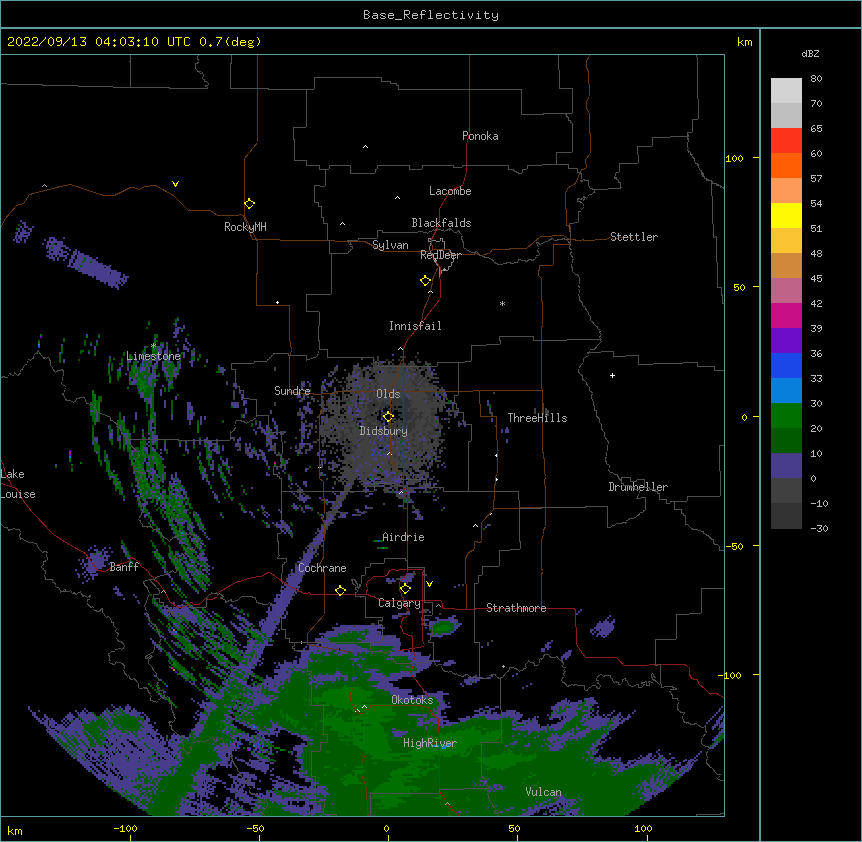This screenshot has width=862, height=842.
Task: Select the red 65-60 dBZ legend swatch
Action: point(786,141)
